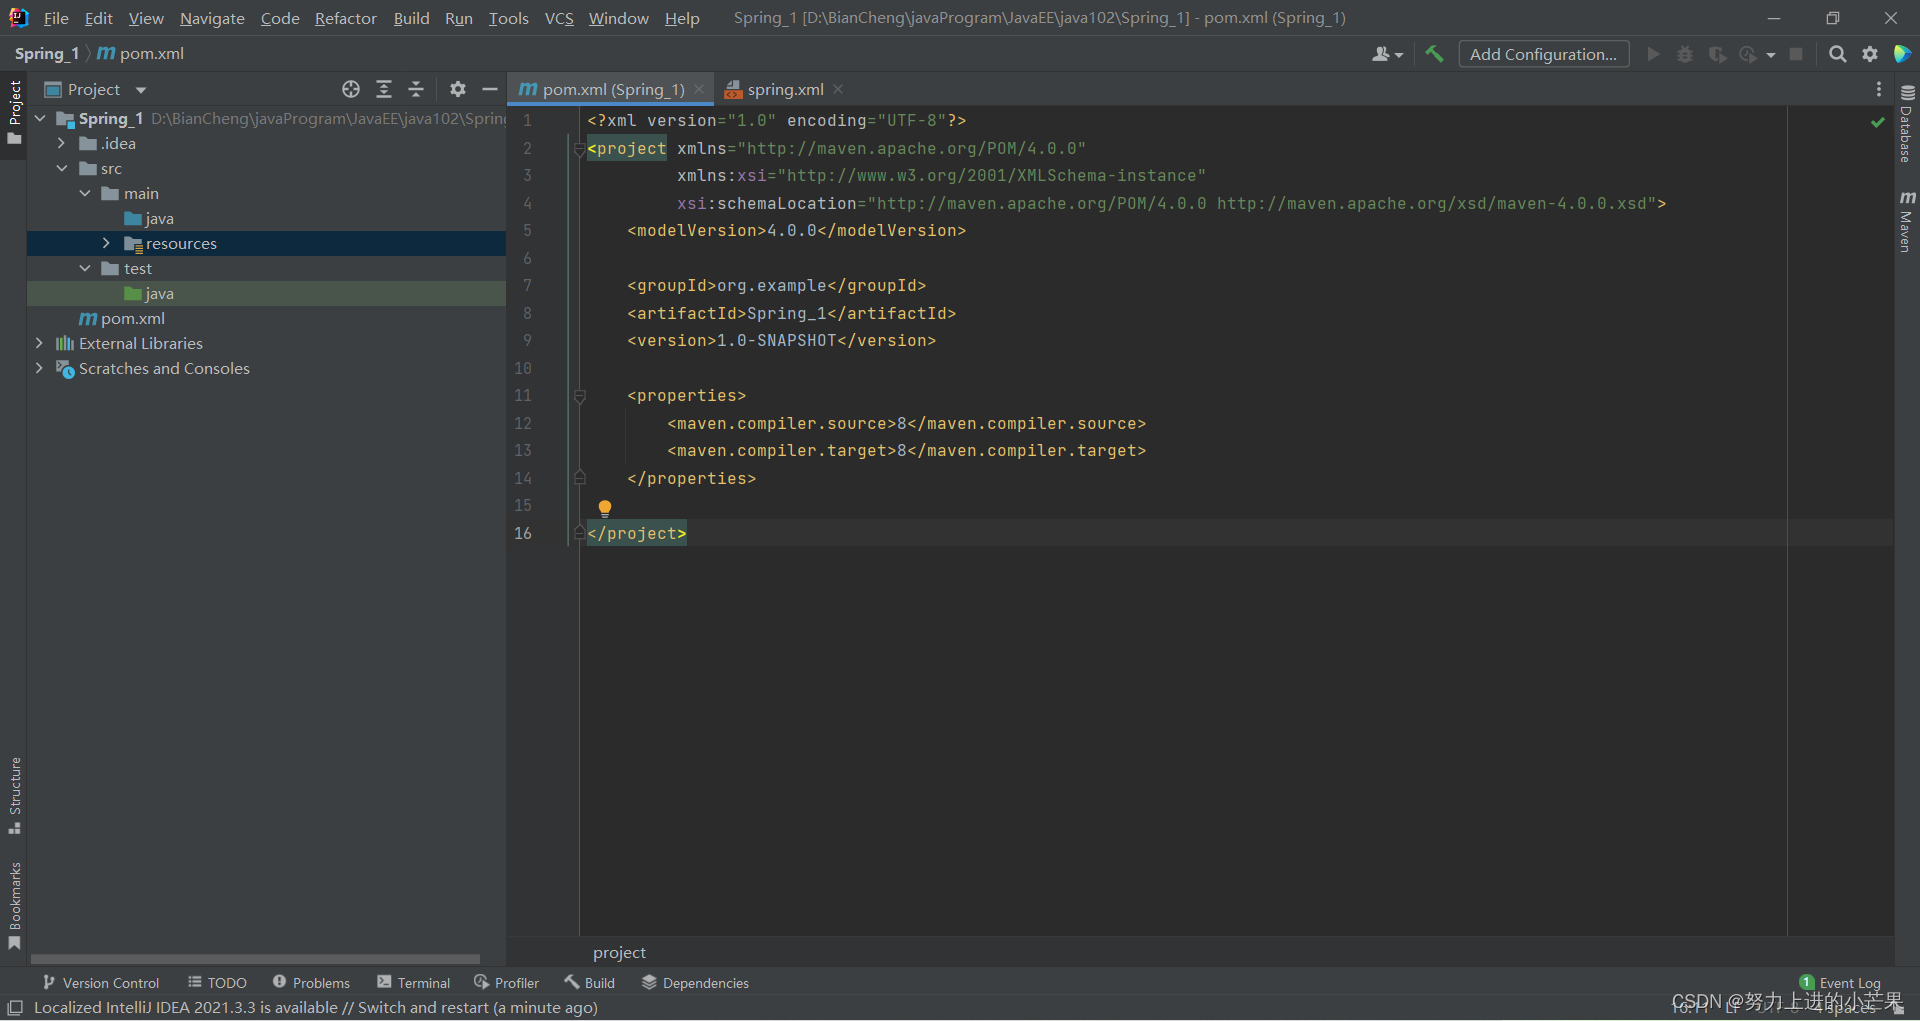Open the TODO tool window

217,983
